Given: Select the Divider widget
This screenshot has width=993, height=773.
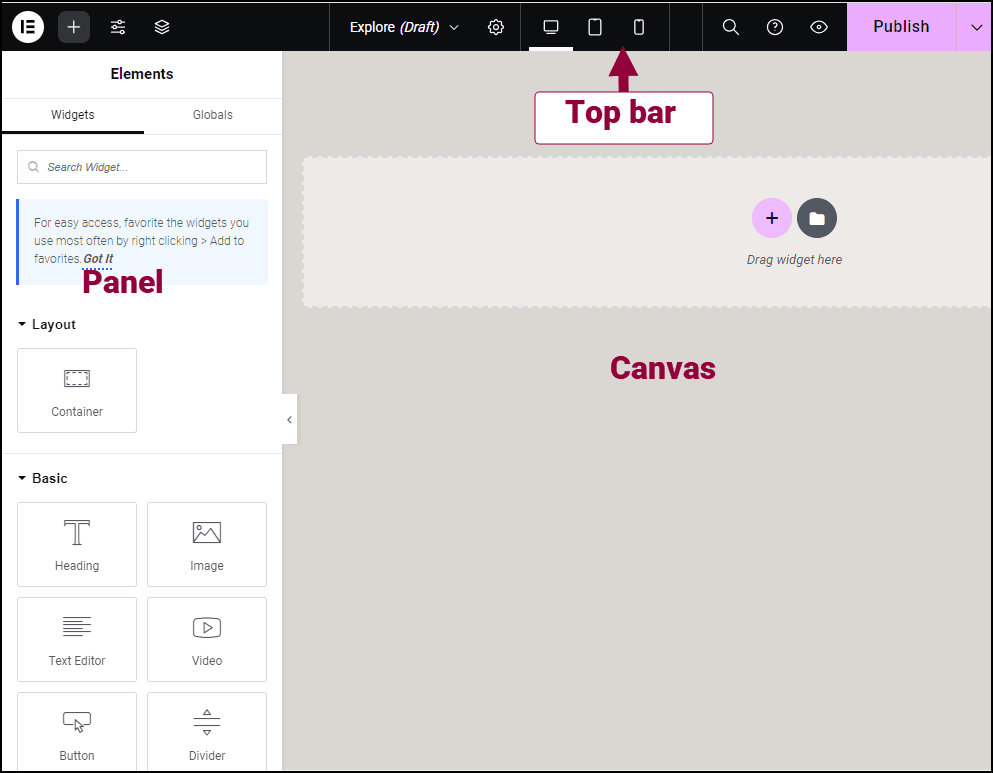Looking at the screenshot, I should (207, 732).
